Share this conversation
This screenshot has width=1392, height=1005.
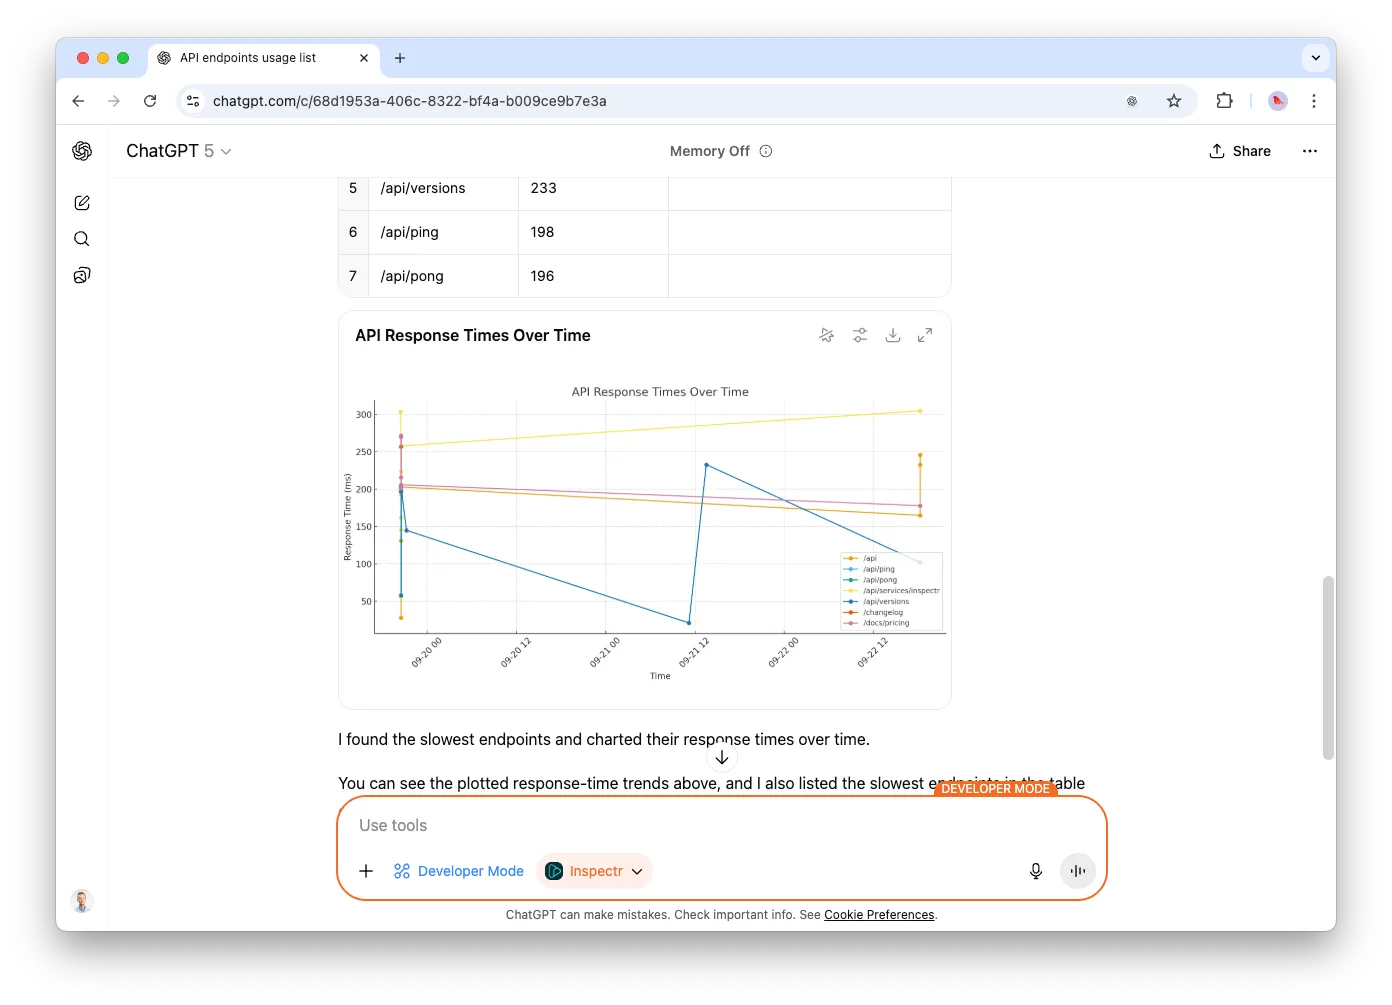click(x=1240, y=151)
